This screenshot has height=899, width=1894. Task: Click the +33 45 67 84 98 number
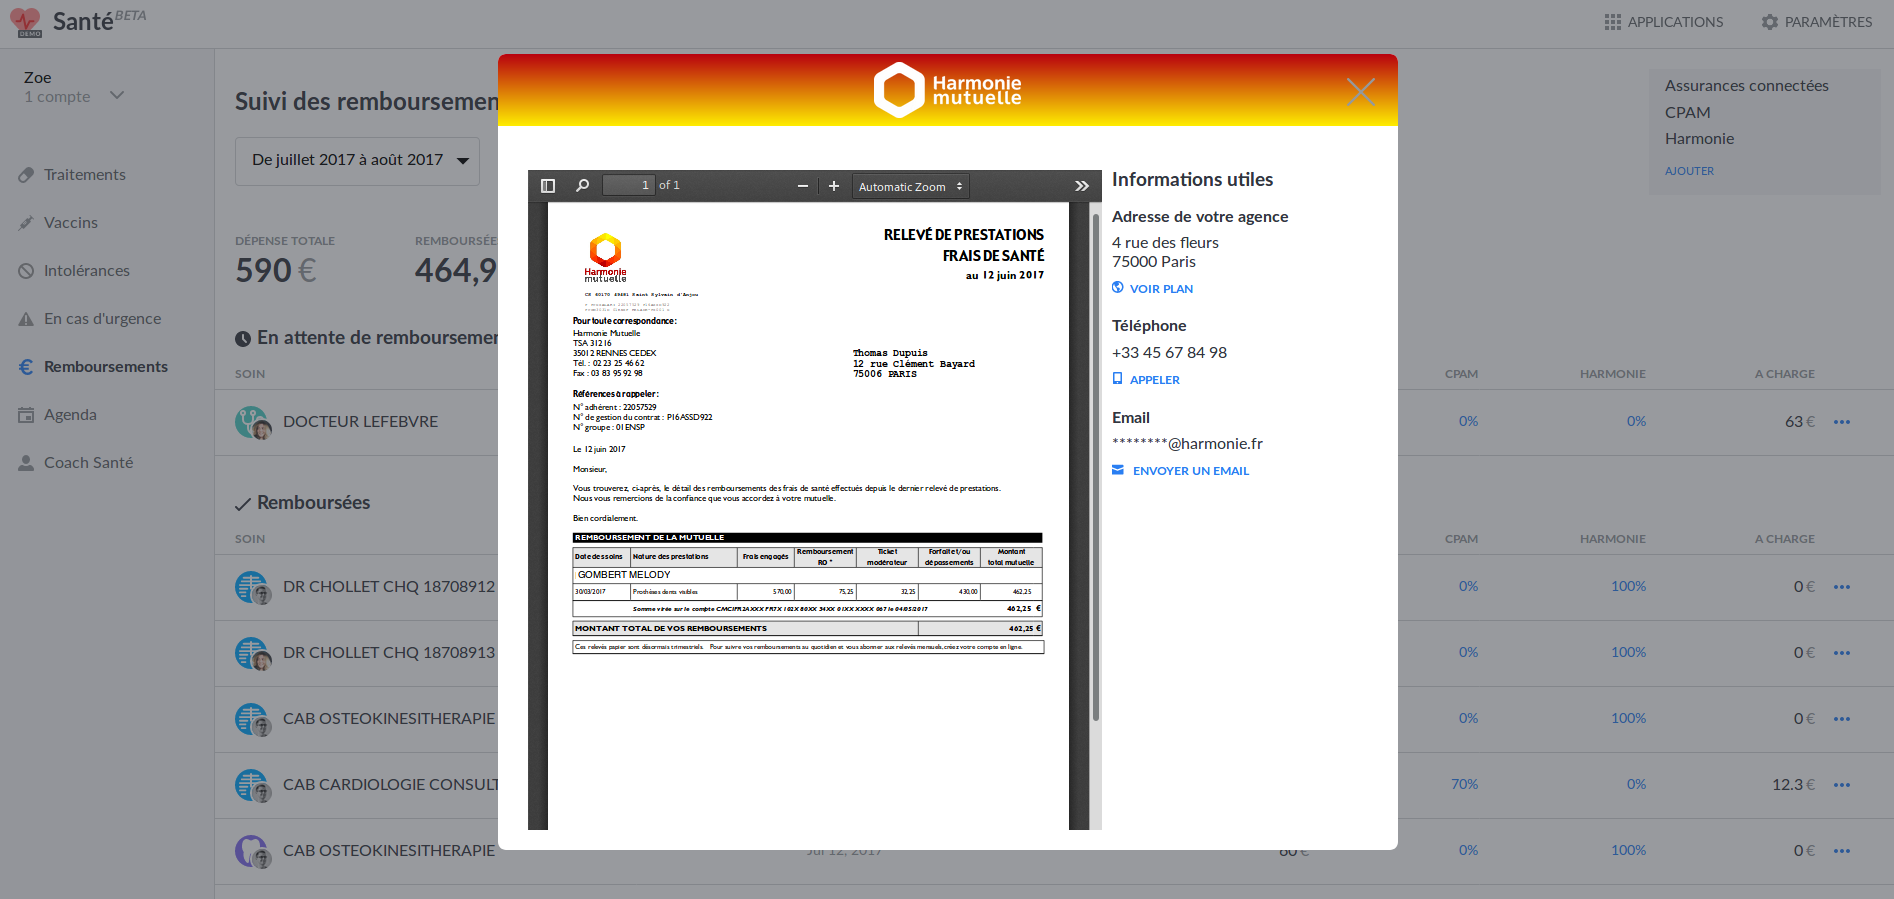pos(1169,353)
